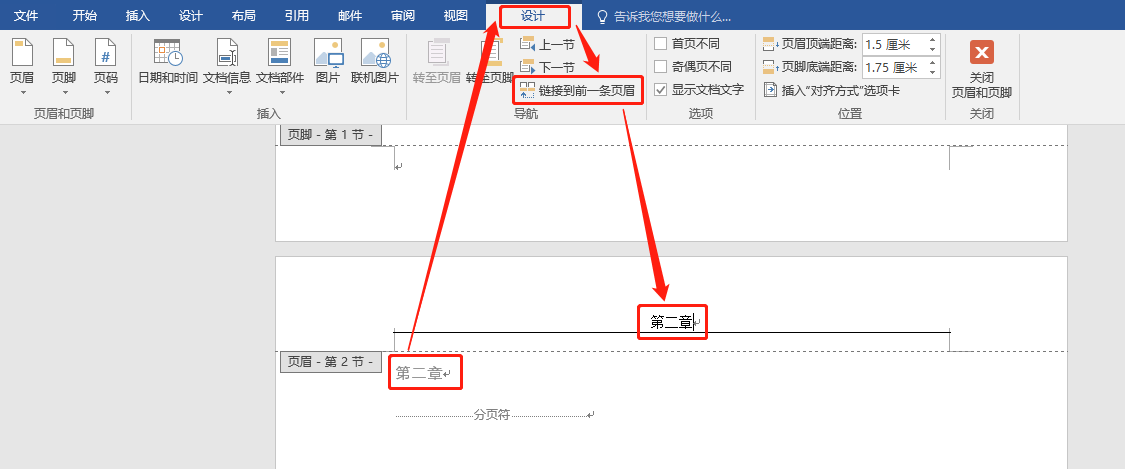
Task: Click the 页脚底端距离 icon
Action: tap(769, 67)
